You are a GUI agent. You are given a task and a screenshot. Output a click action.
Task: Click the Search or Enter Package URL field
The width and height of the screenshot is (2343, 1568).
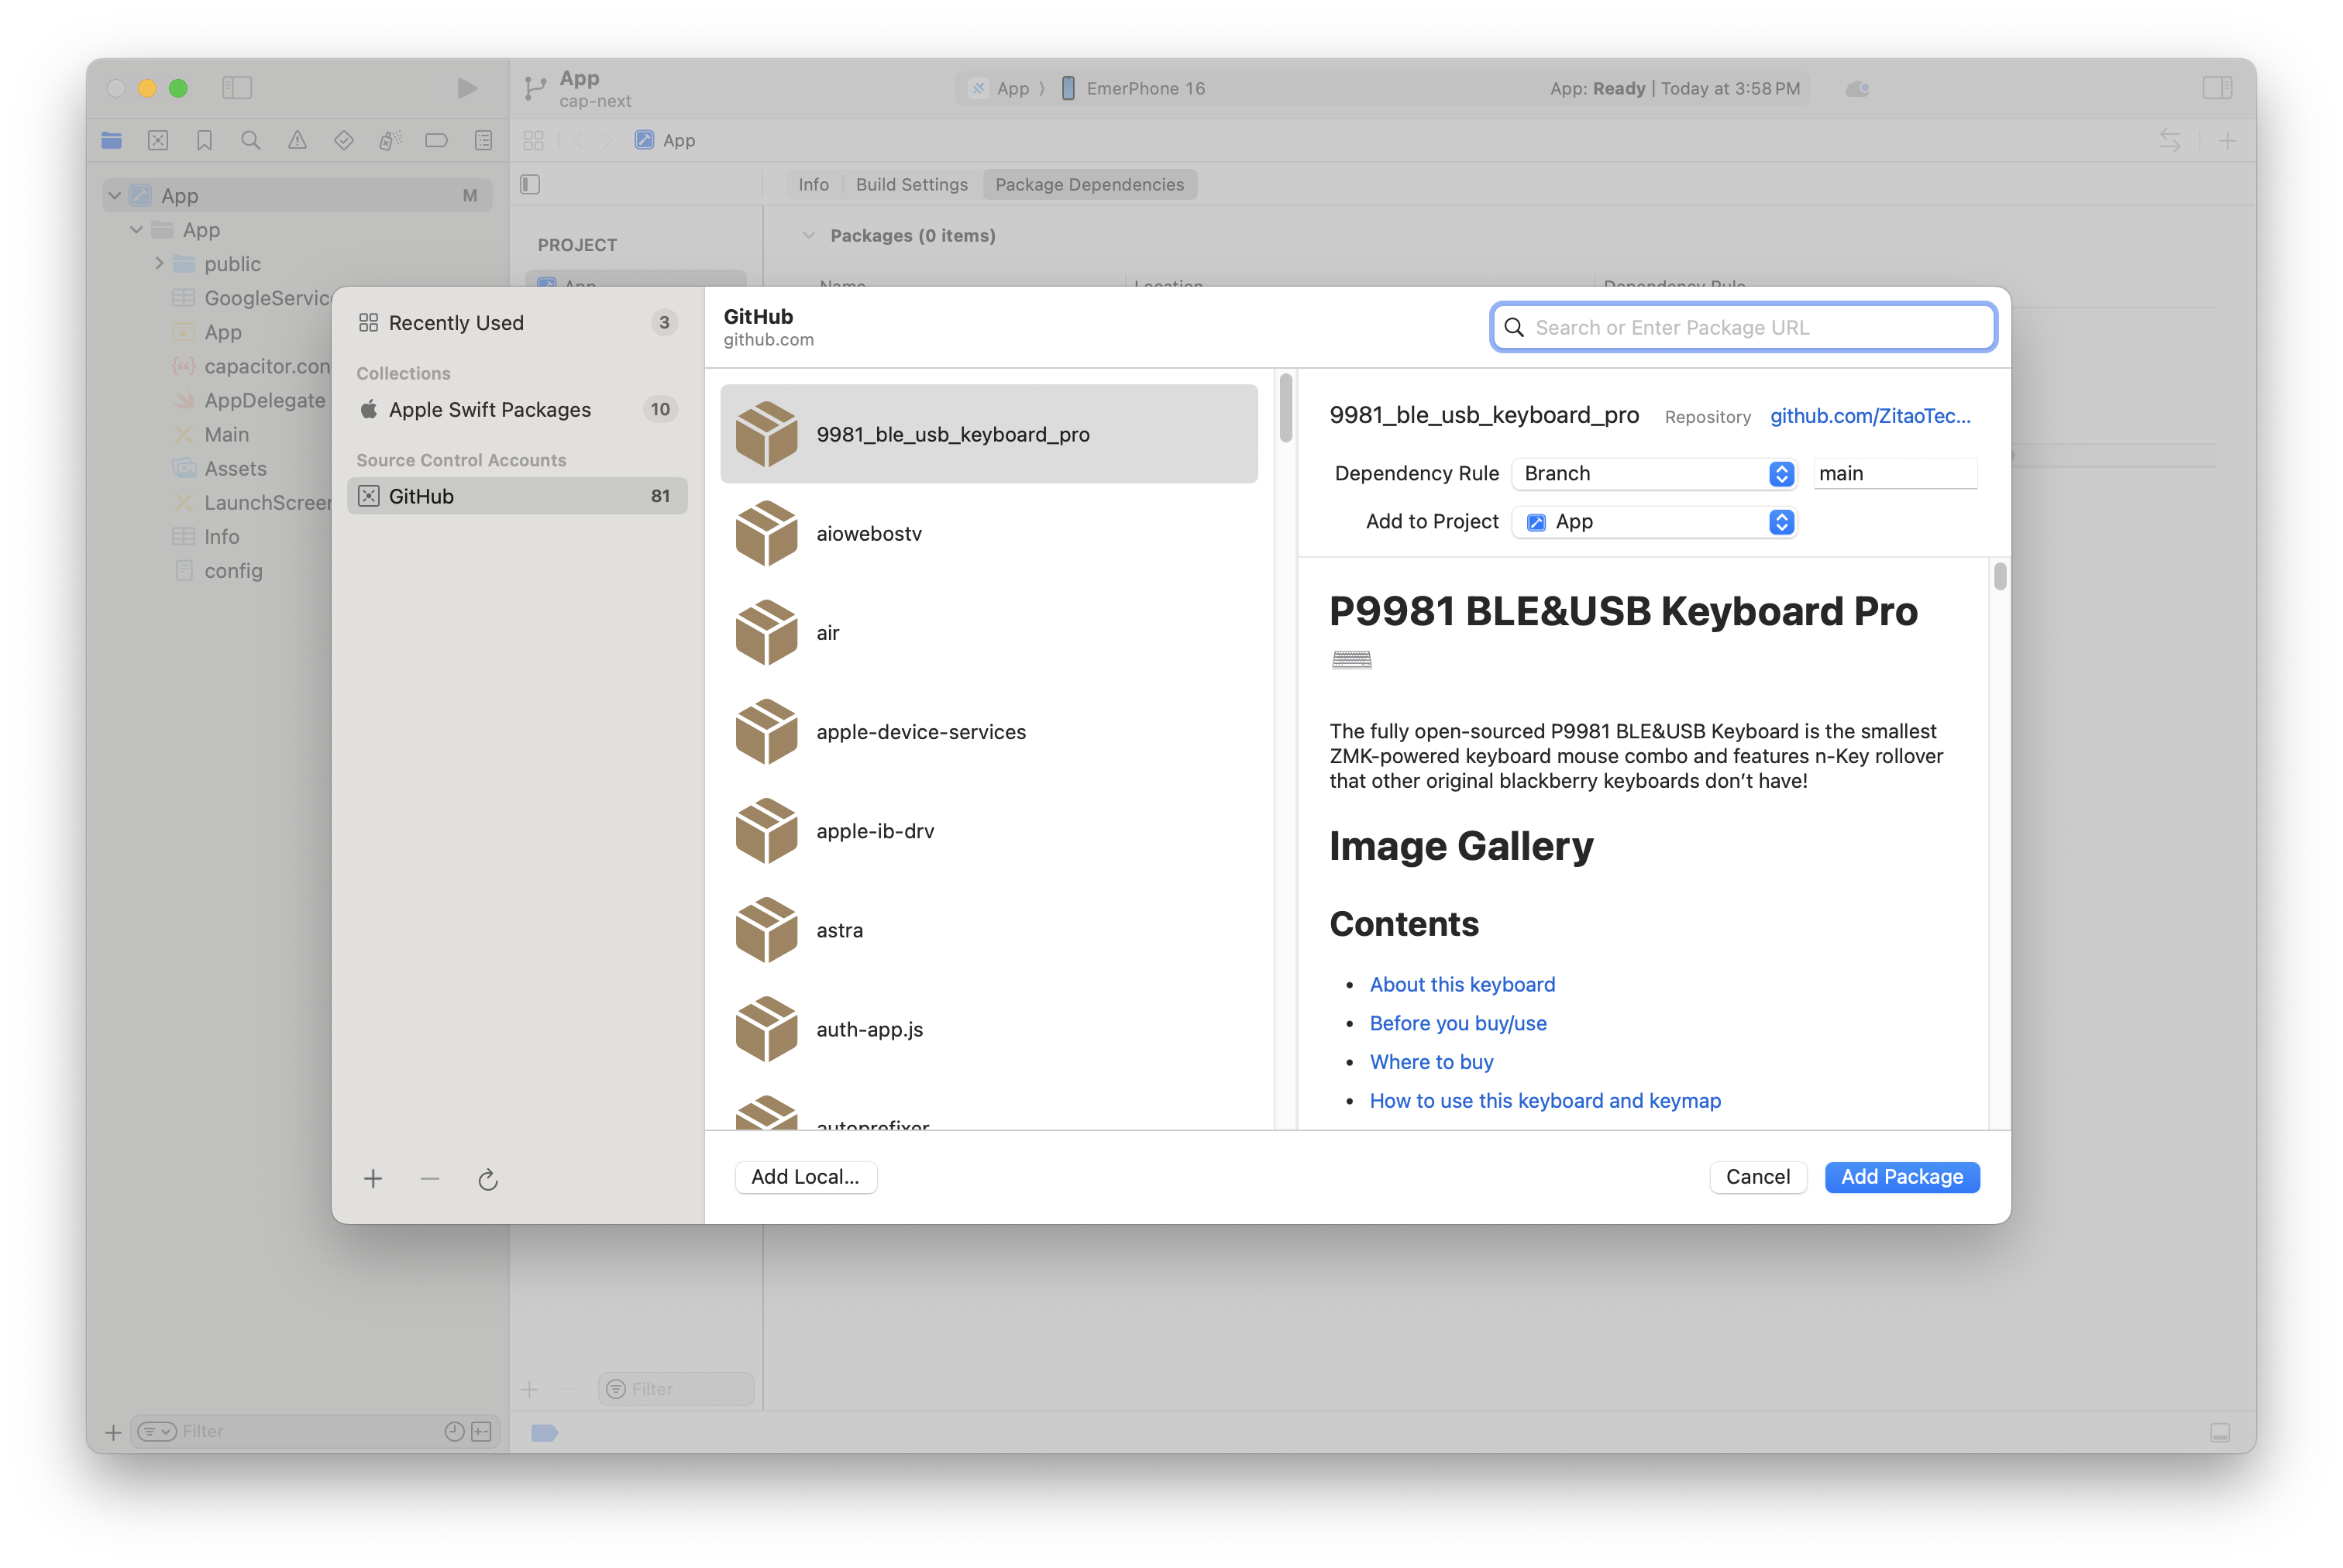(x=1744, y=327)
